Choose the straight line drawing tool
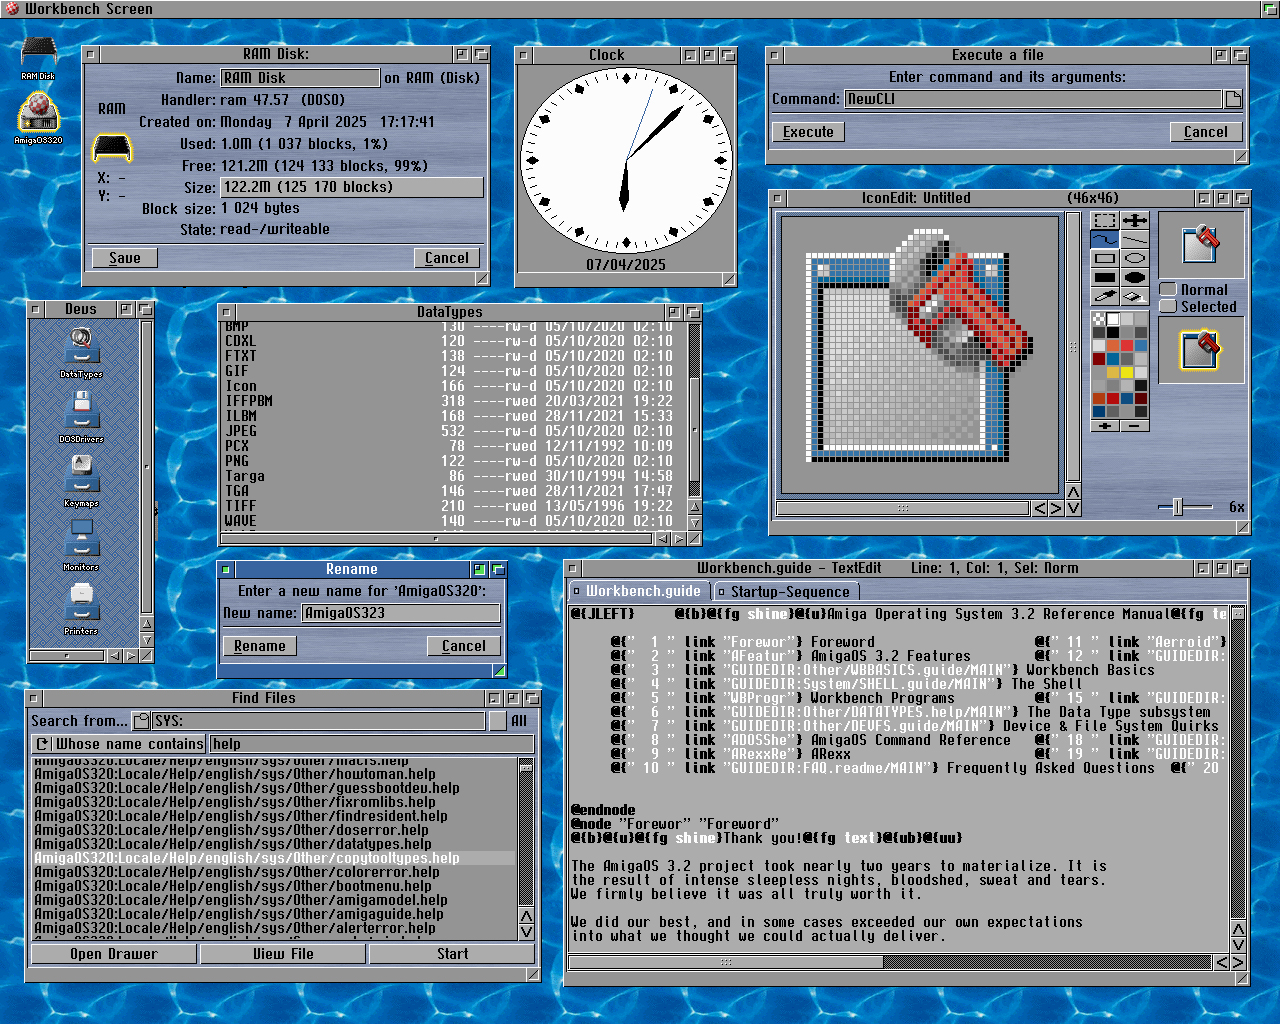This screenshot has width=1280, height=1024. click(x=1135, y=239)
